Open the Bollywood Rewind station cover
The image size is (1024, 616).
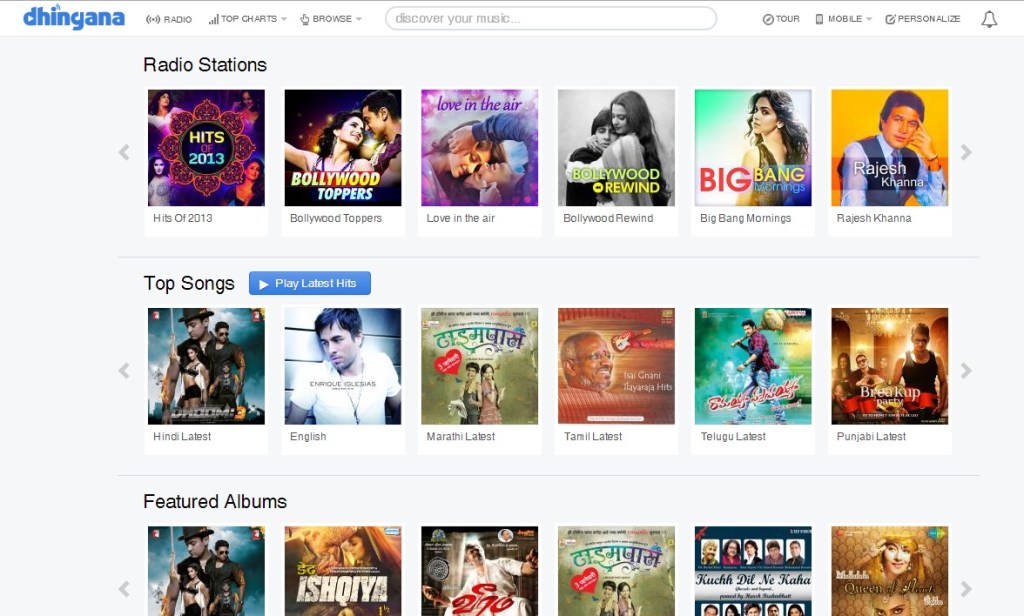(616, 148)
